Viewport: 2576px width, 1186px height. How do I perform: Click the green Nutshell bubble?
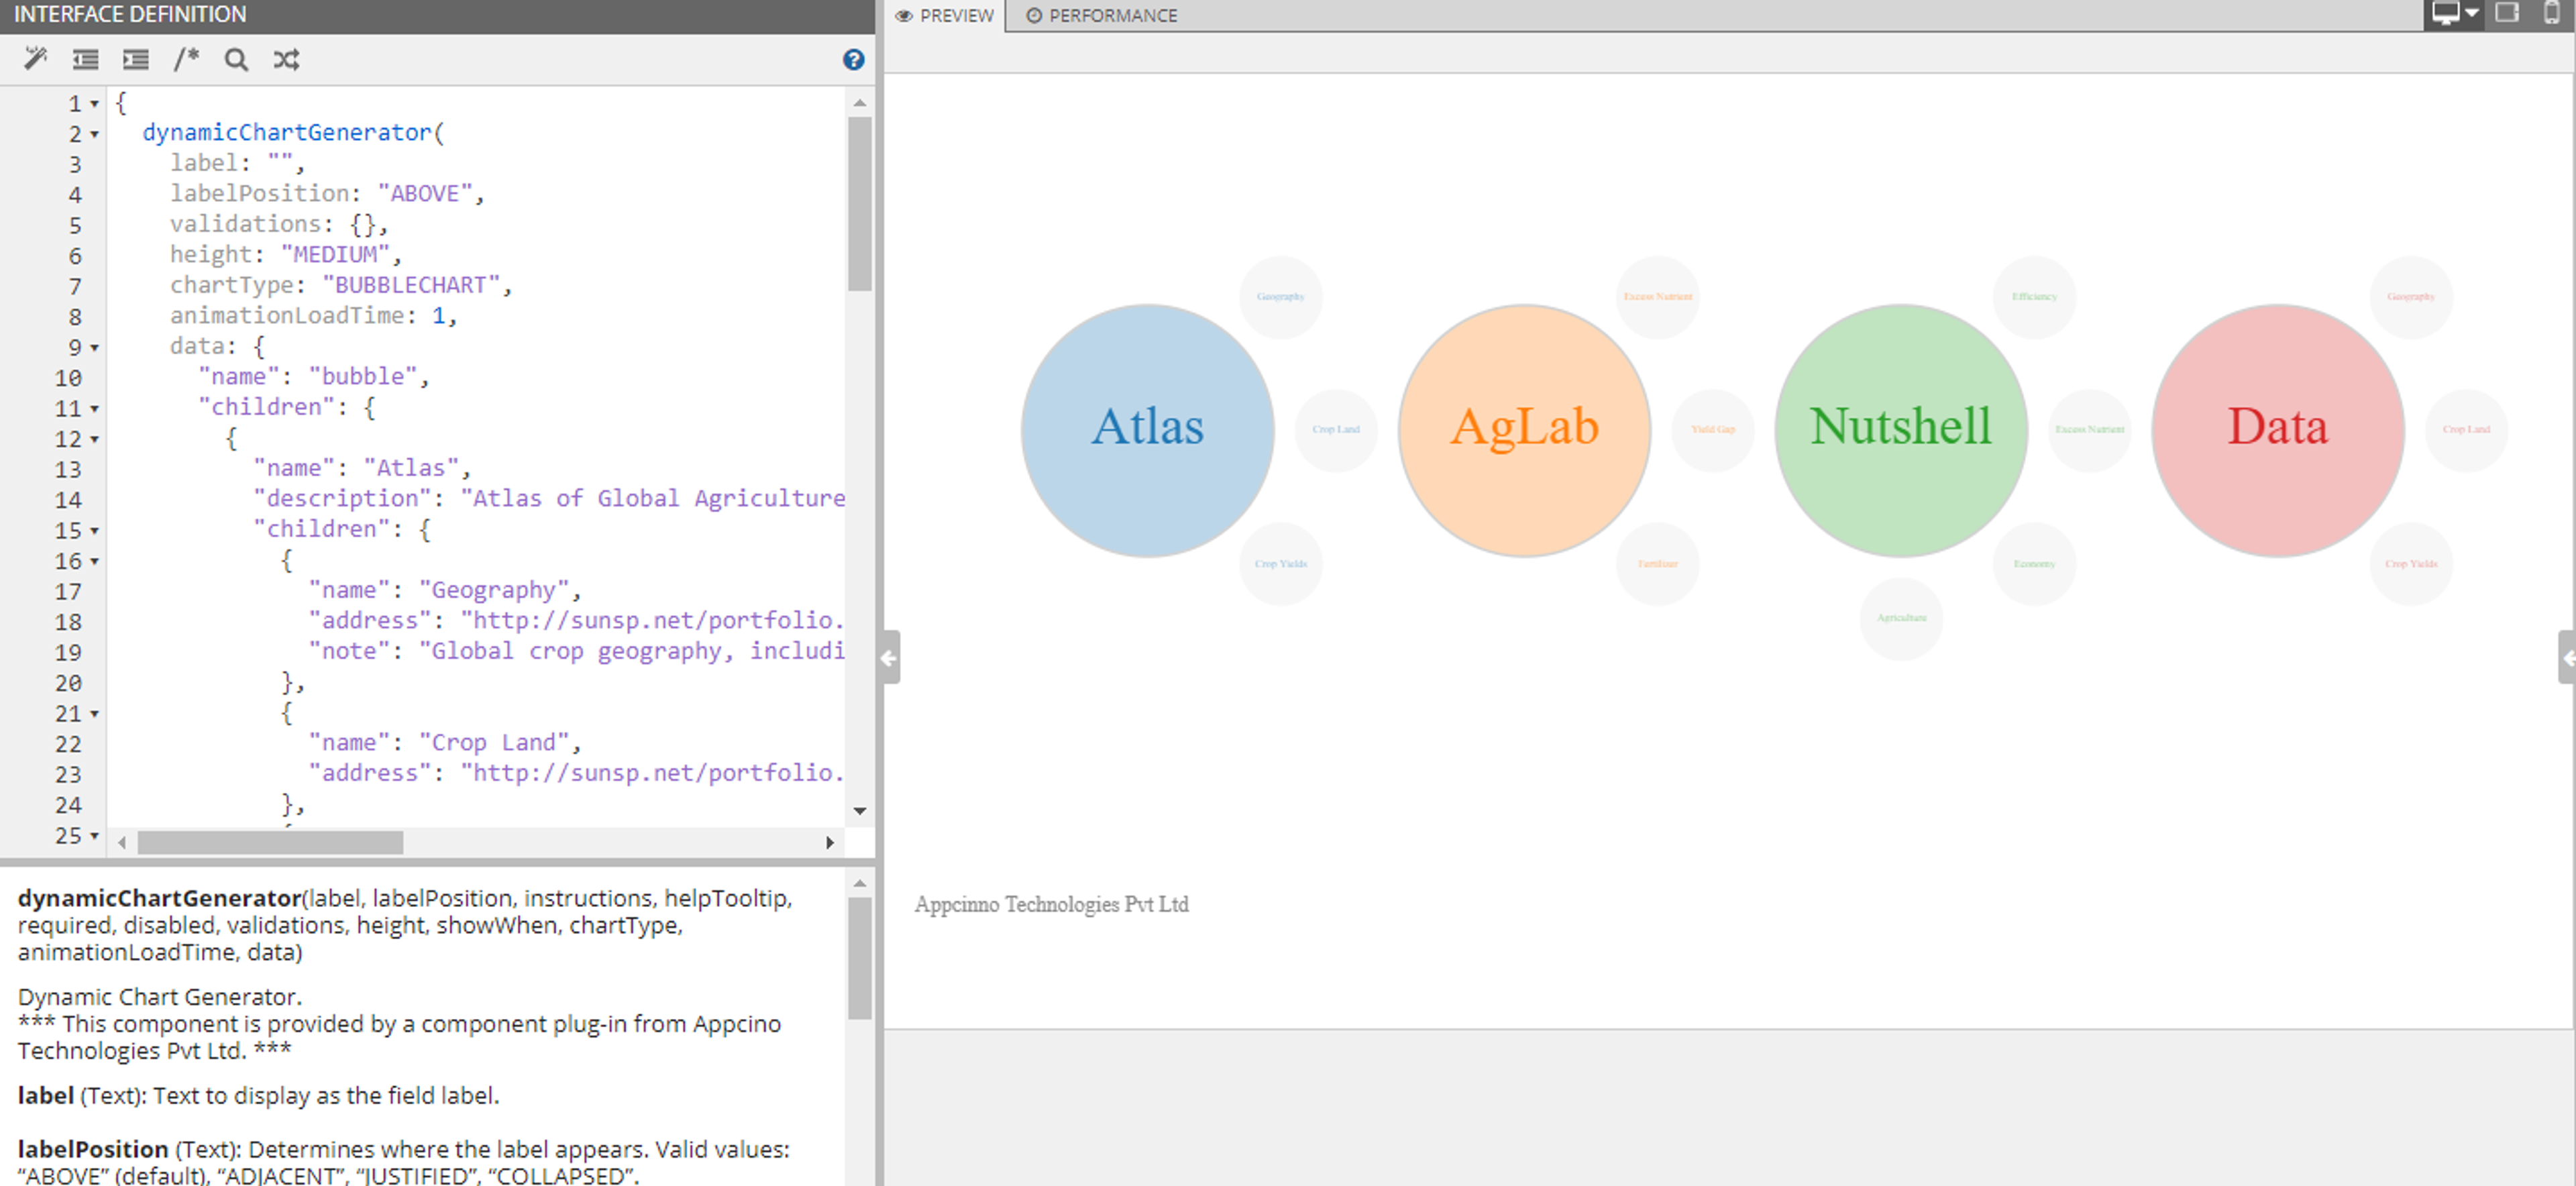pyautogui.click(x=1901, y=430)
